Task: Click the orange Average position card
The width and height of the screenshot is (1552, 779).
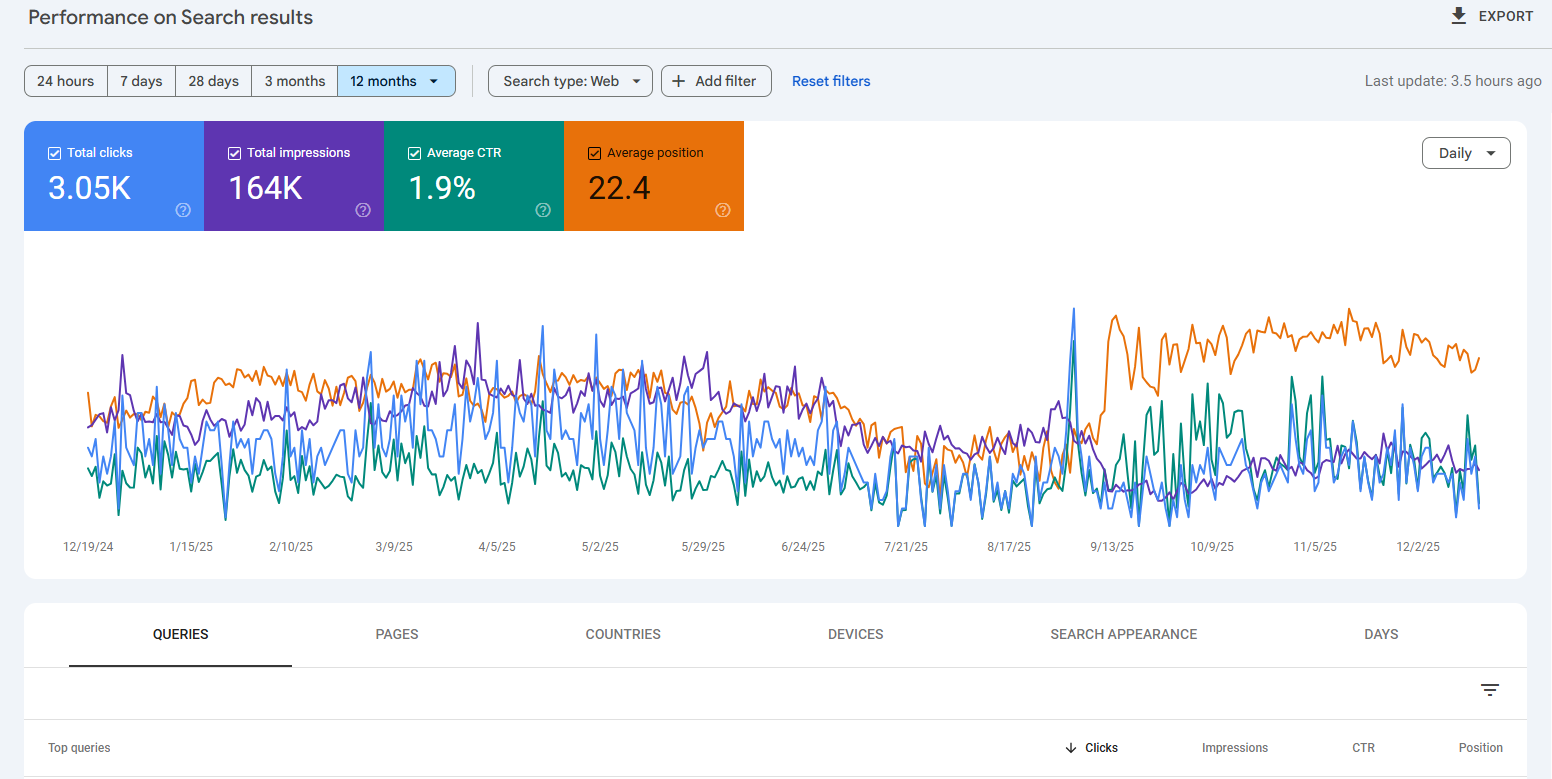Action: pos(653,176)
